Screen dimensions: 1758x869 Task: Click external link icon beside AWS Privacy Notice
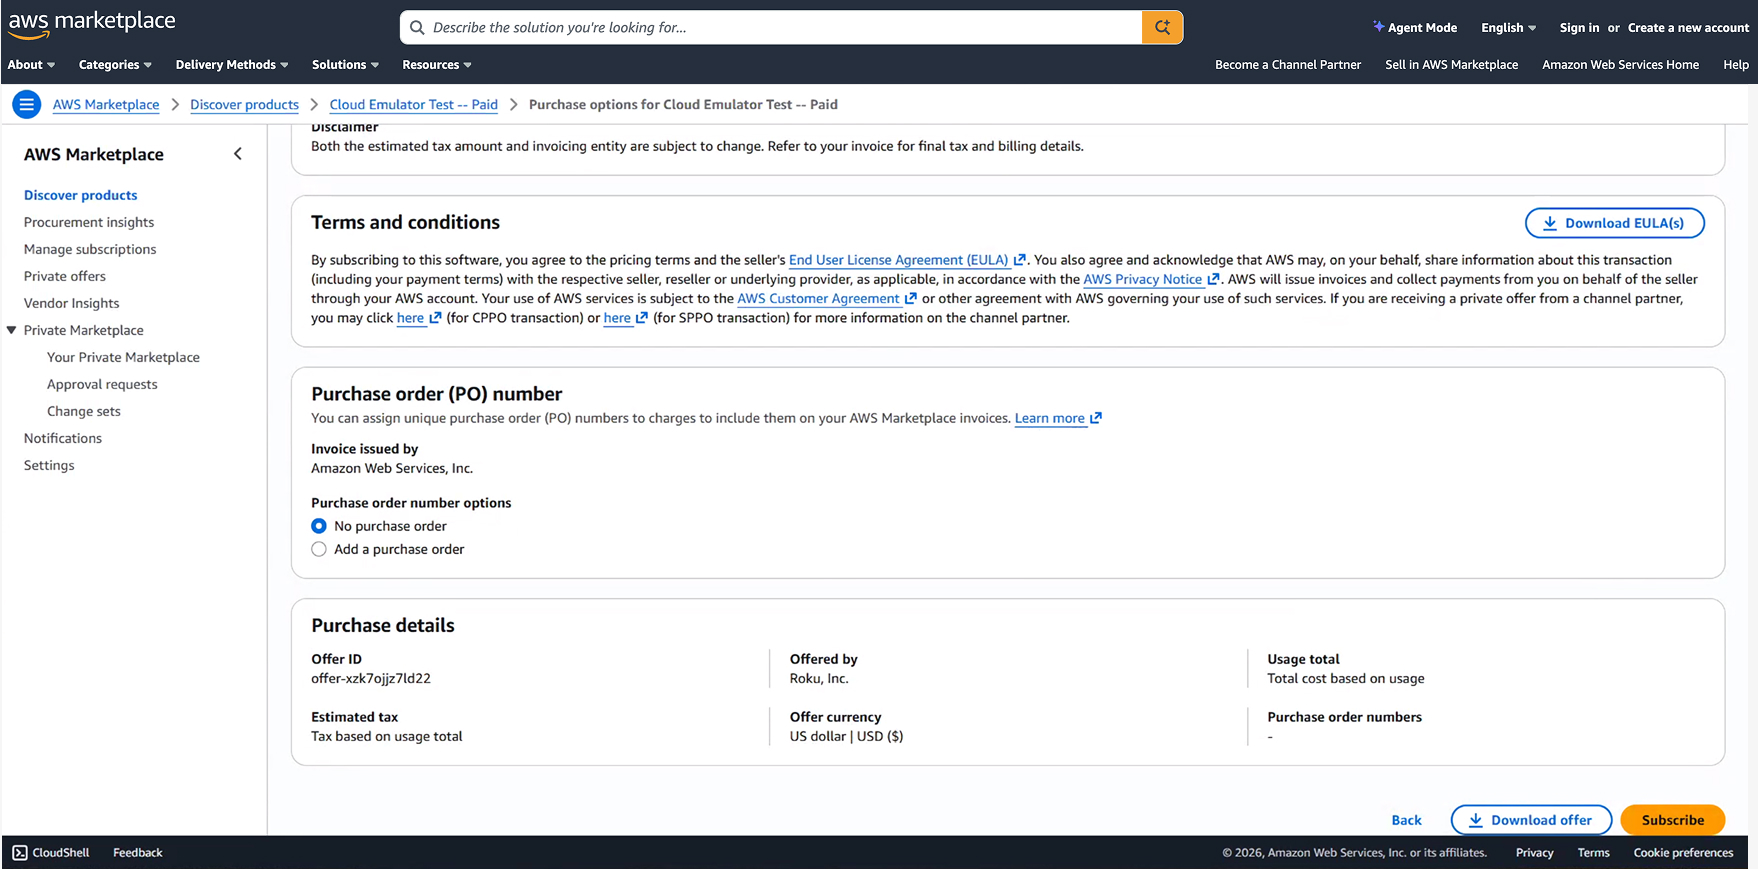click(1213, 280)
